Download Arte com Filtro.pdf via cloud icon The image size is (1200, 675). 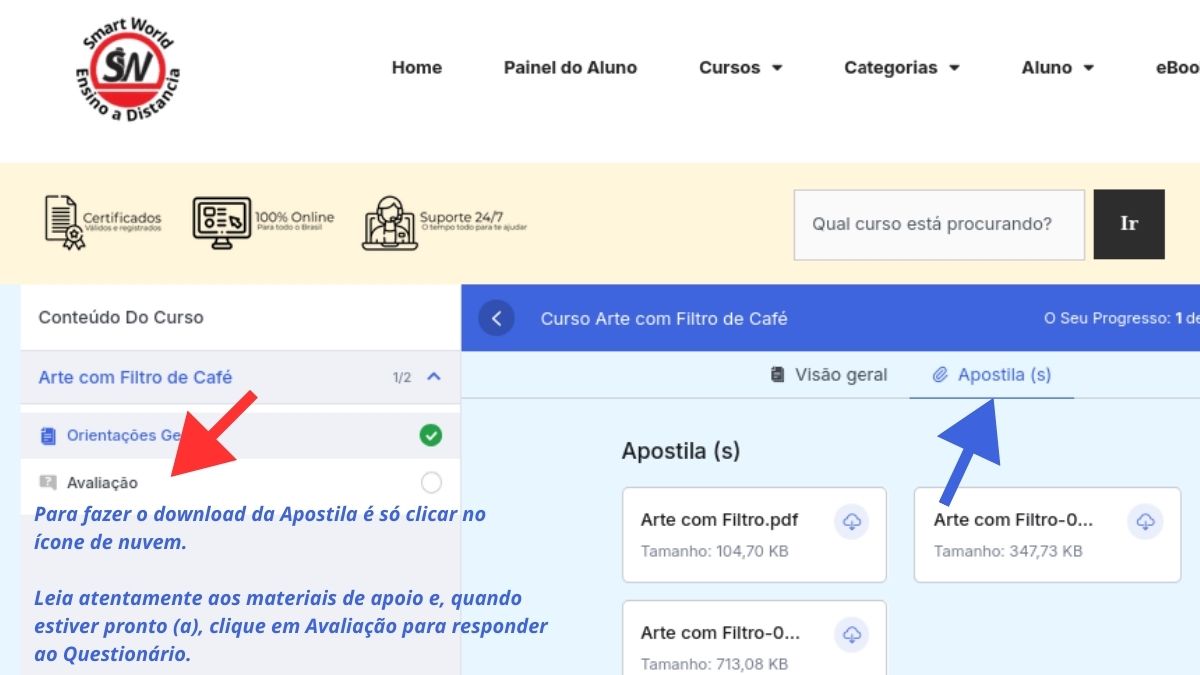[x=851, y=521]
